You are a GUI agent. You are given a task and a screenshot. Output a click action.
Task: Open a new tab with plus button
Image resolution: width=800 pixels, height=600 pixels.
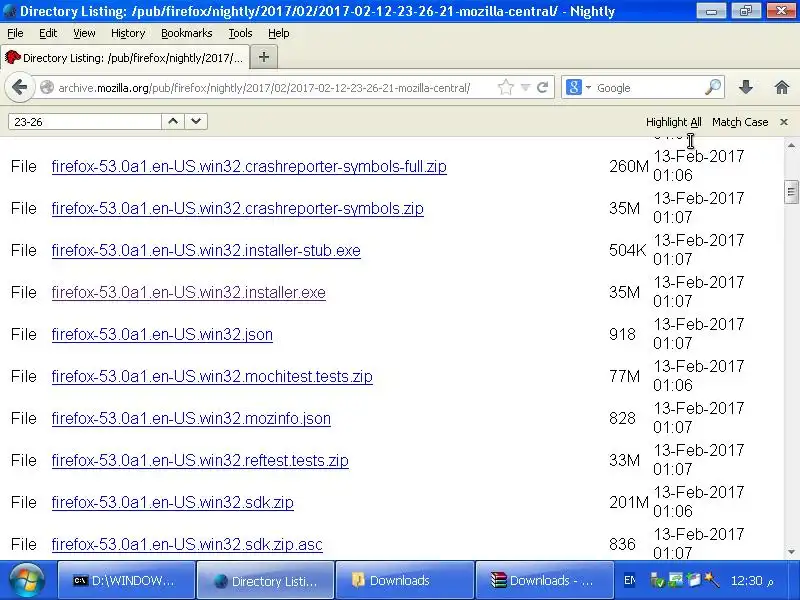point(264,57)
